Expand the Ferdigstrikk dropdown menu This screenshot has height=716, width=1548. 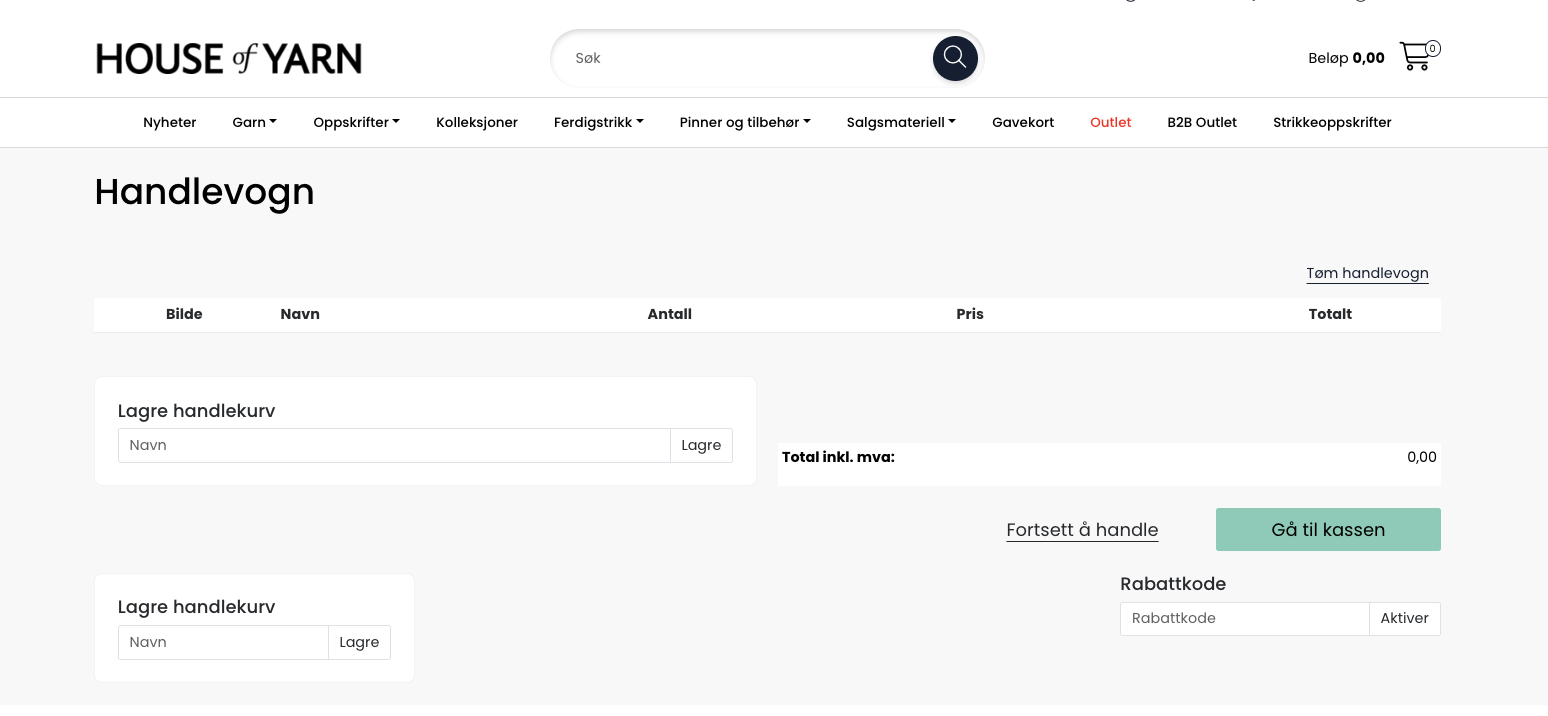(x=598, y=122)
